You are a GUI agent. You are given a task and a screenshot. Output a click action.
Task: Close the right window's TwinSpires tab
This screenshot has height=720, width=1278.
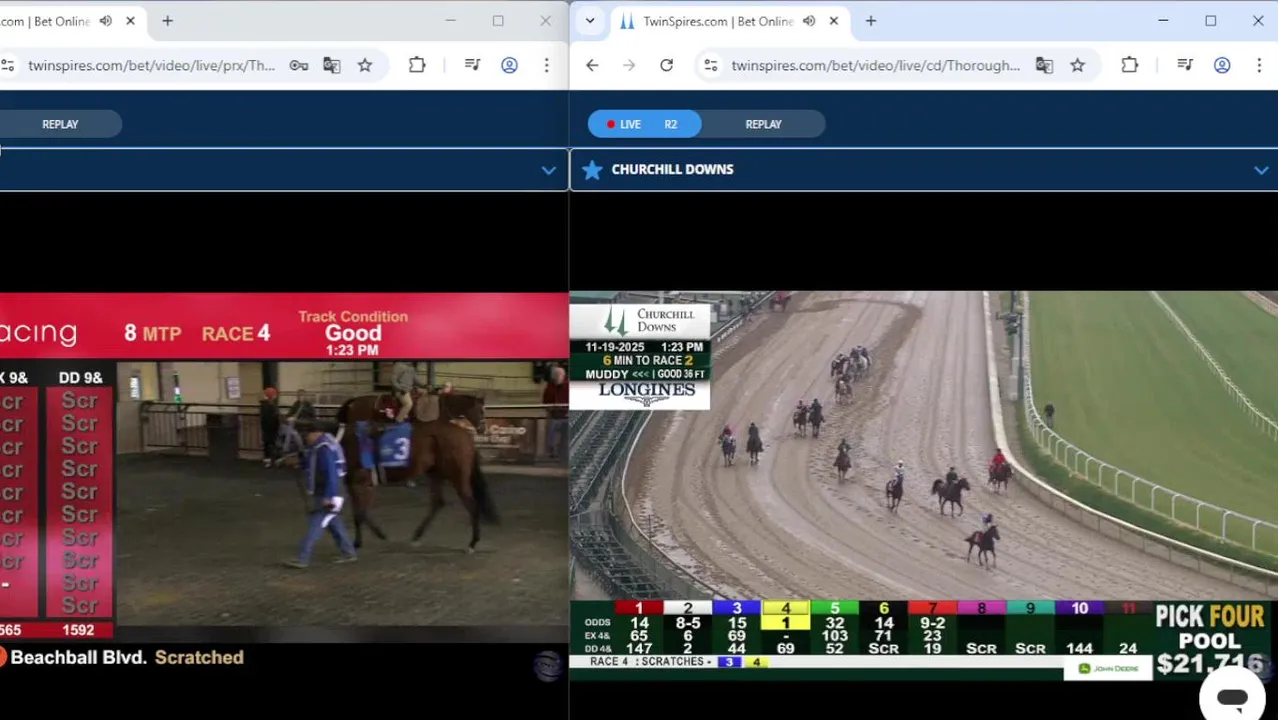pos(834,21)
